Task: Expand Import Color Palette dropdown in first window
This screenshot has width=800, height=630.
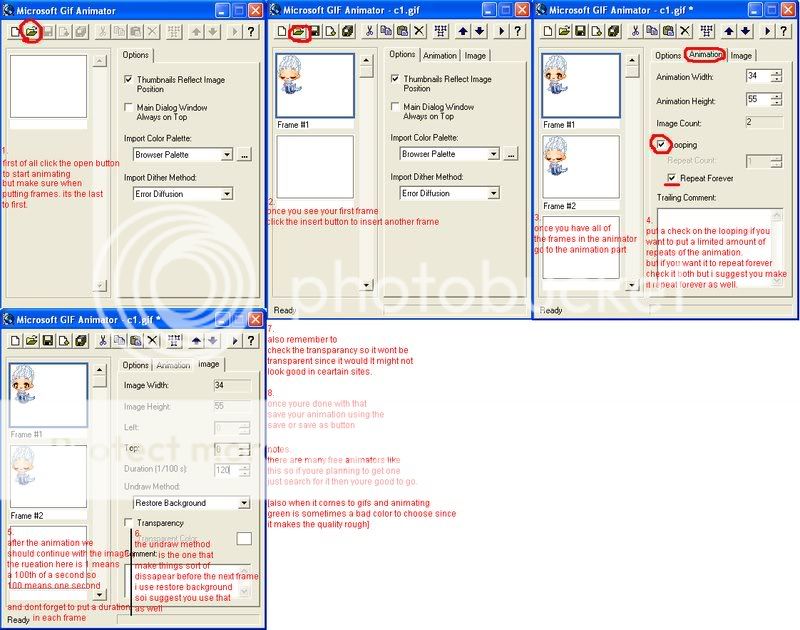Action: click(x=227, y=155)
